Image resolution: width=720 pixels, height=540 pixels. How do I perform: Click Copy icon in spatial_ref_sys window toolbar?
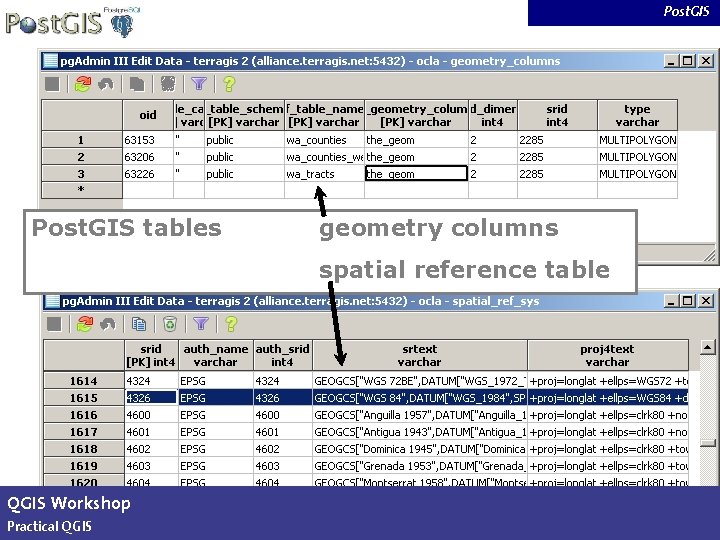pyautogui.click(x=139, y=324)
